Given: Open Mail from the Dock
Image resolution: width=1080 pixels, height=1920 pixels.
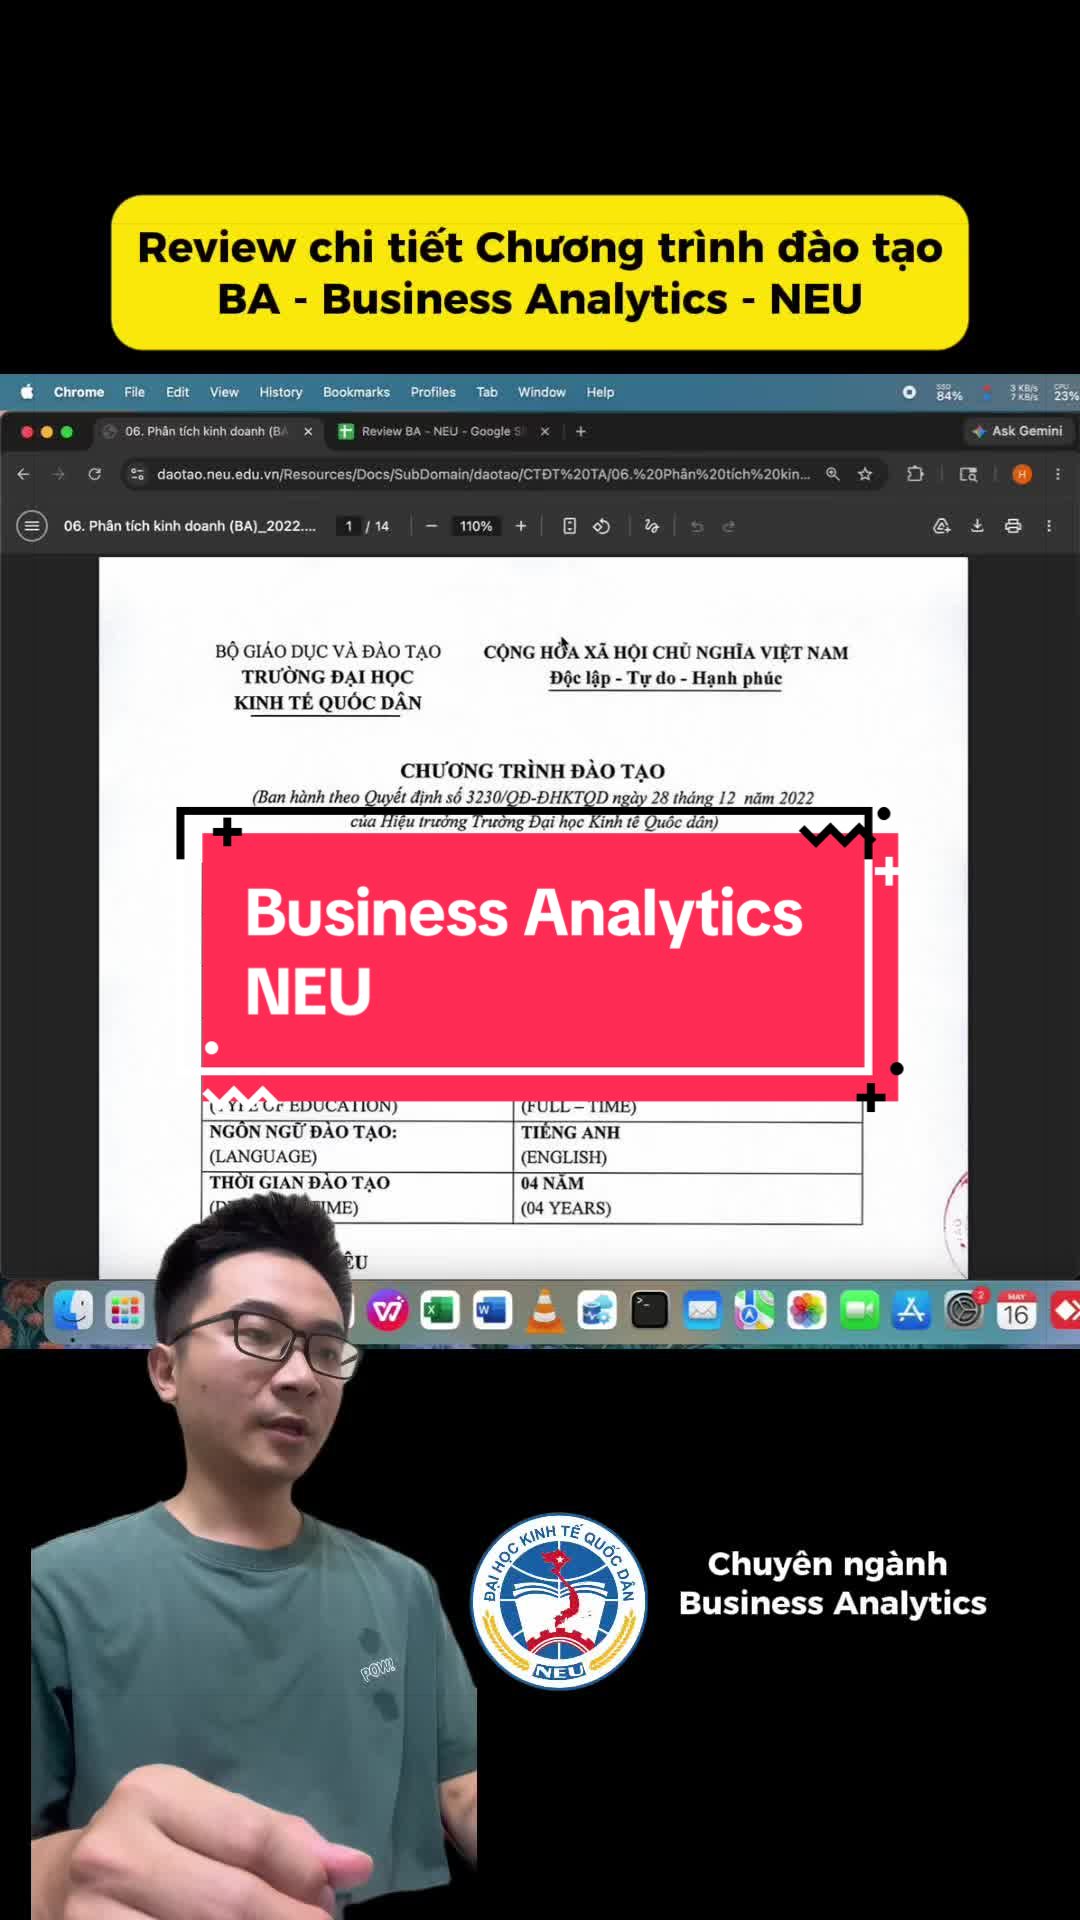Looking at the screenshot, I should coord(702,1309).
